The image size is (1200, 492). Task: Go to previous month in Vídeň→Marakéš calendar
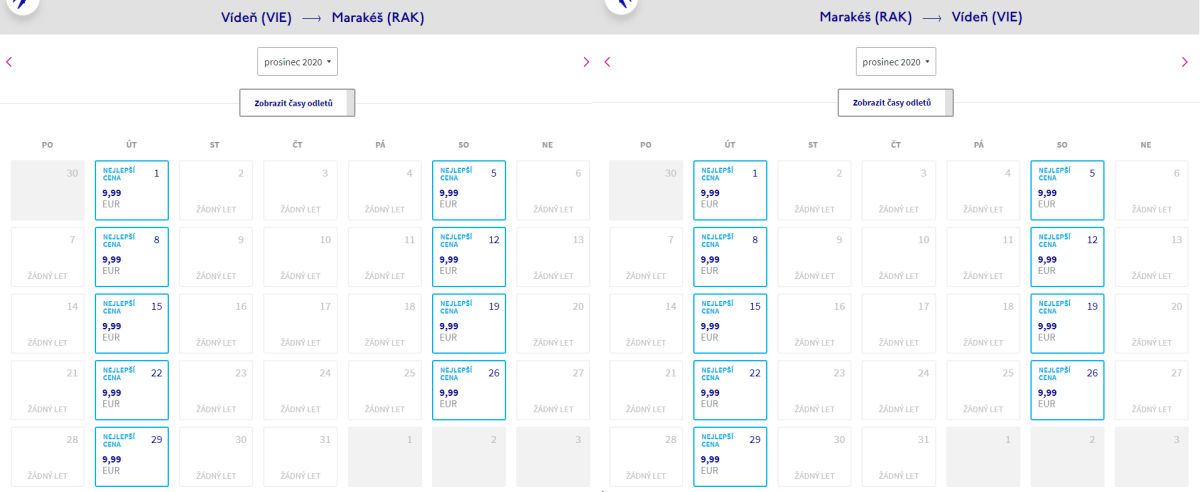[9, 62]
